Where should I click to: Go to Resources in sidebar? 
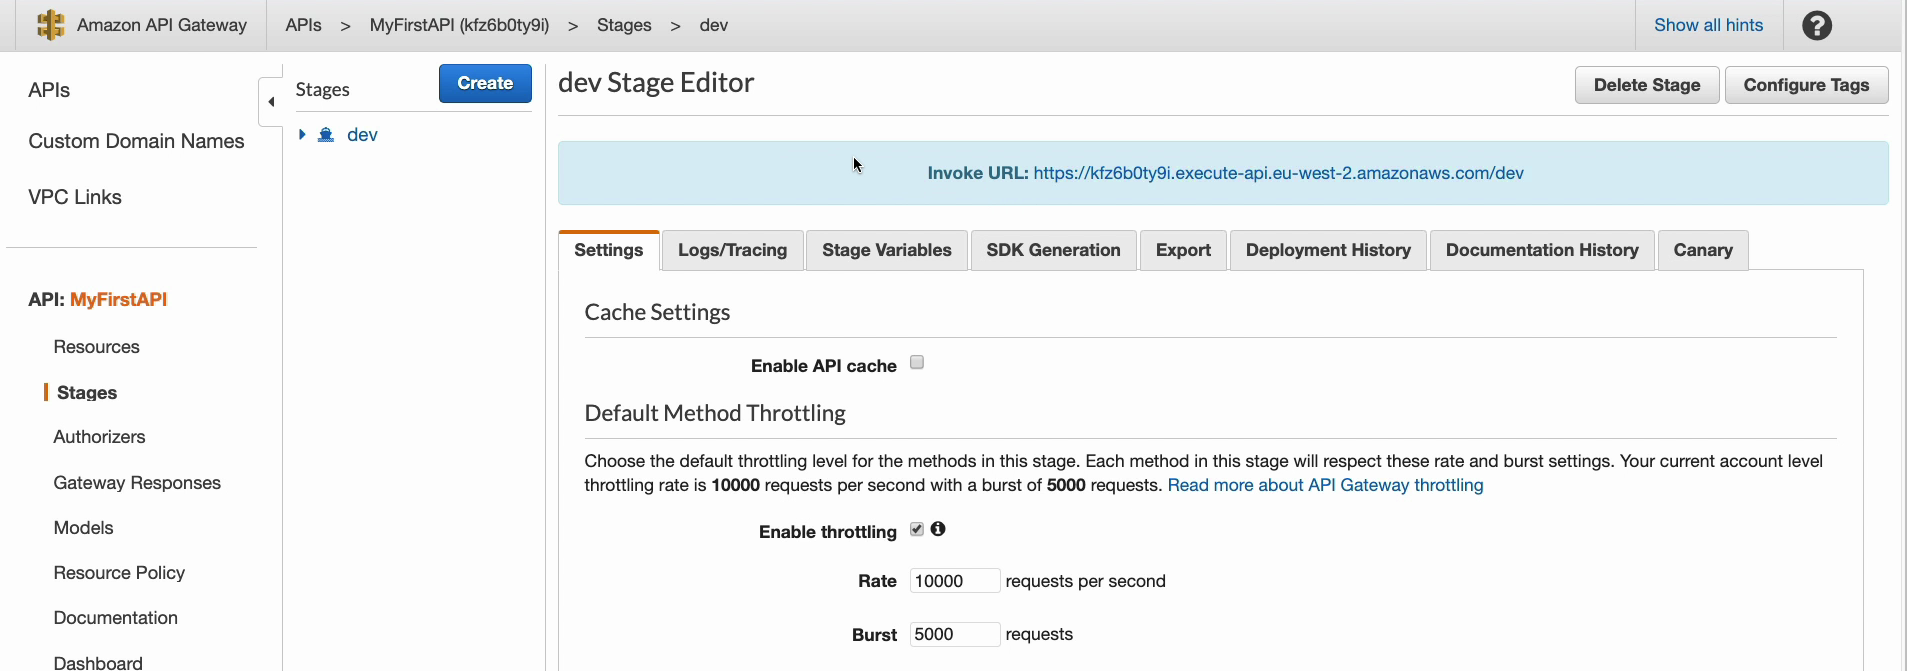coord(97,347)
